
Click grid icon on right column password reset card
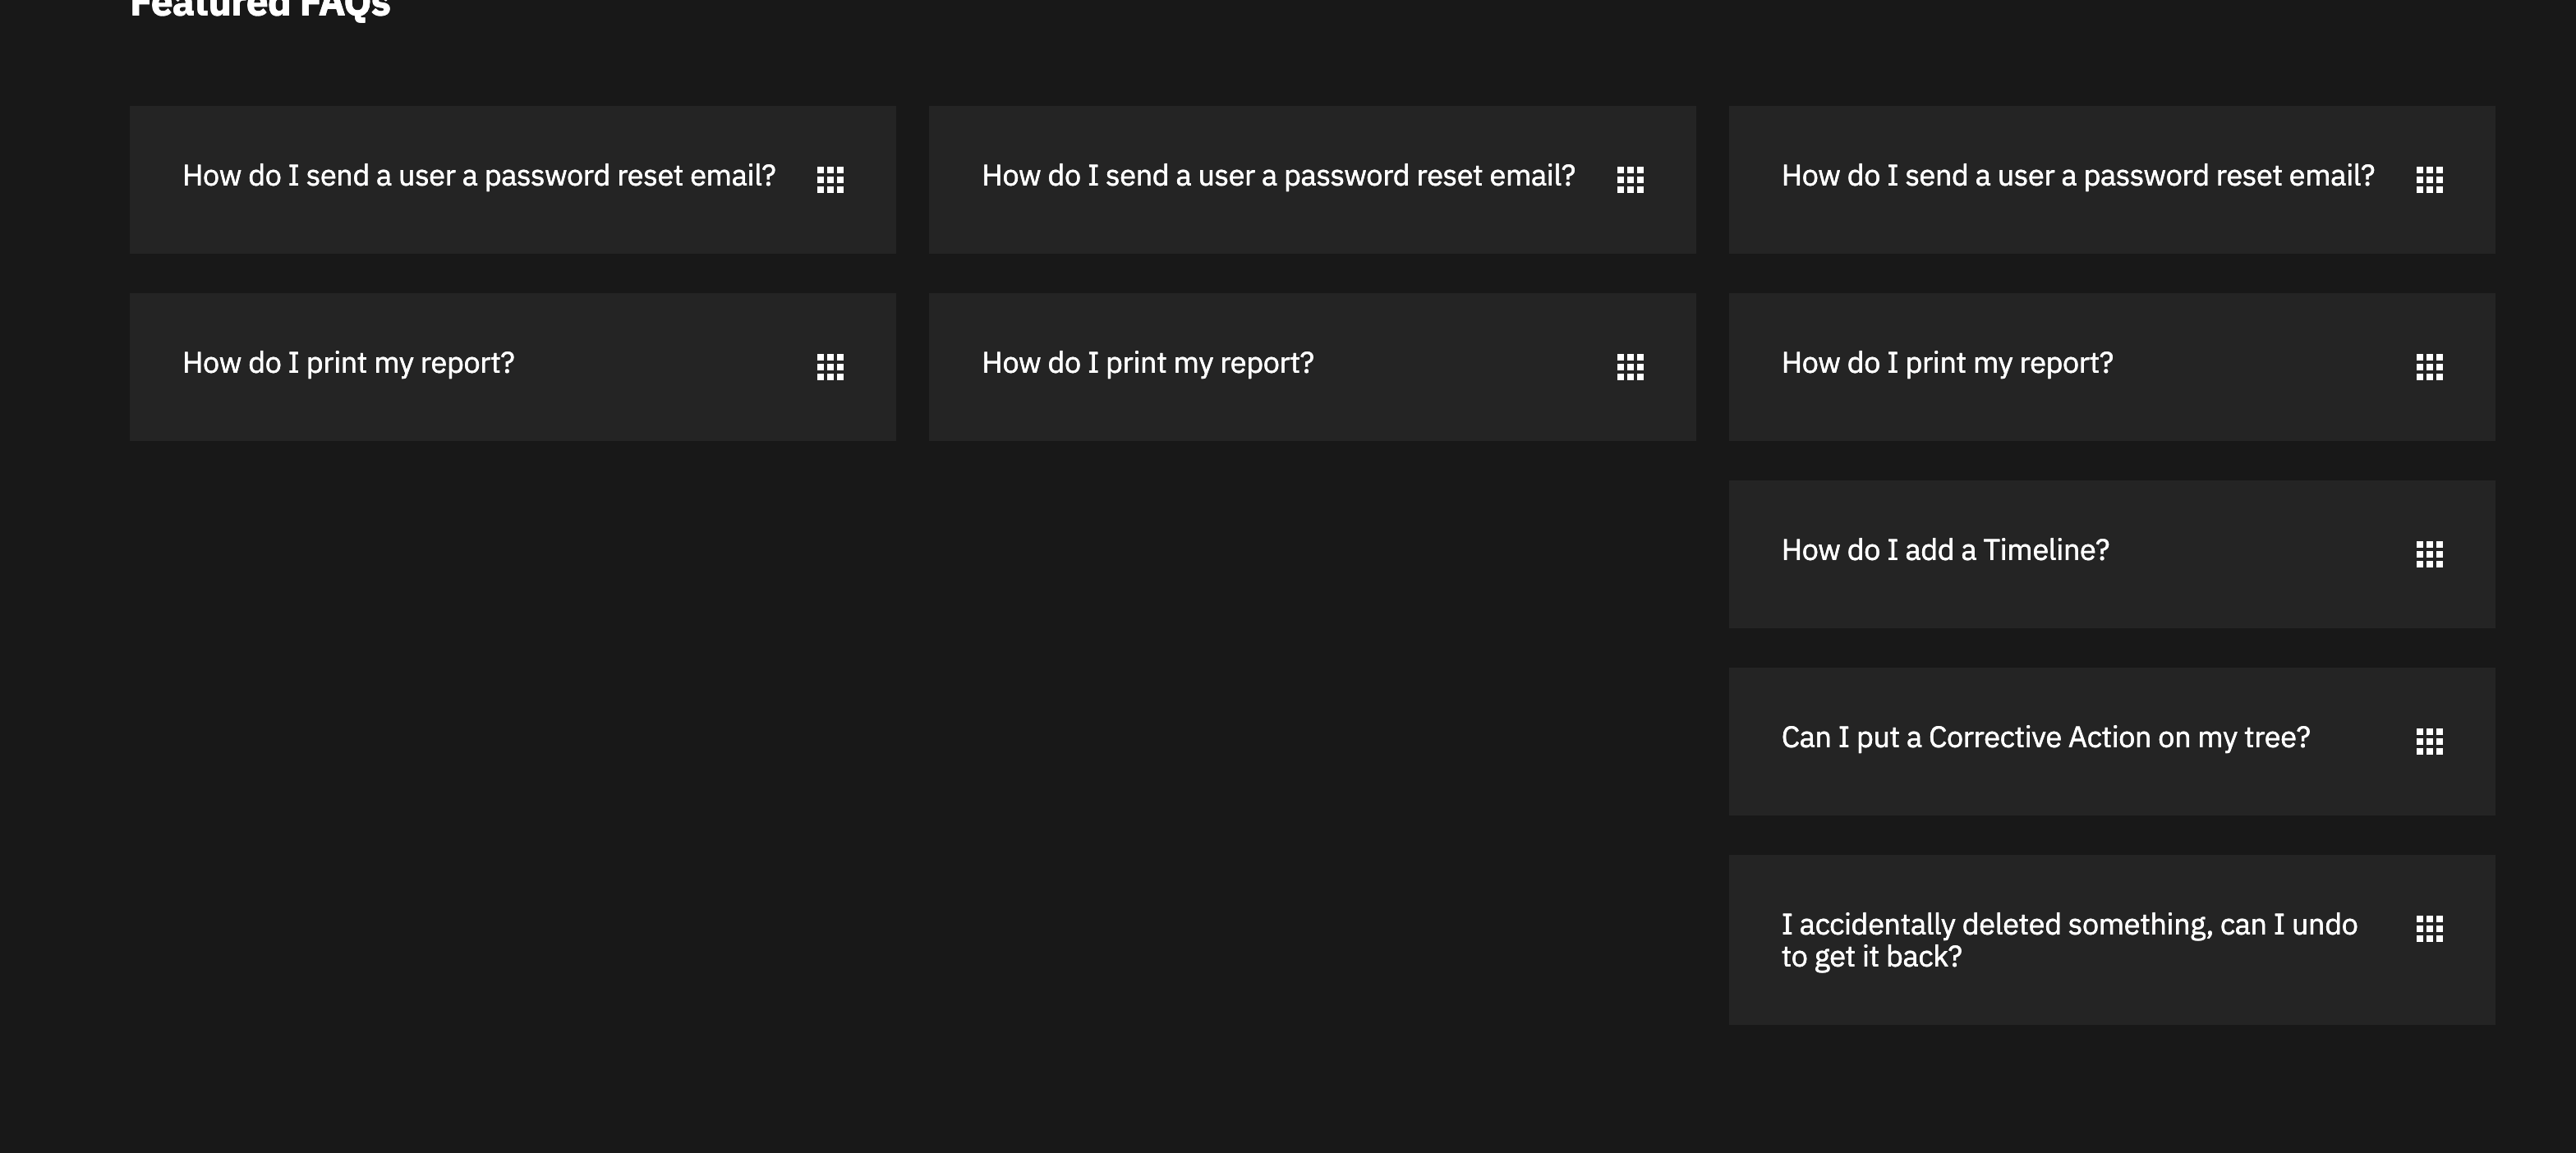tap(2429, 180)
